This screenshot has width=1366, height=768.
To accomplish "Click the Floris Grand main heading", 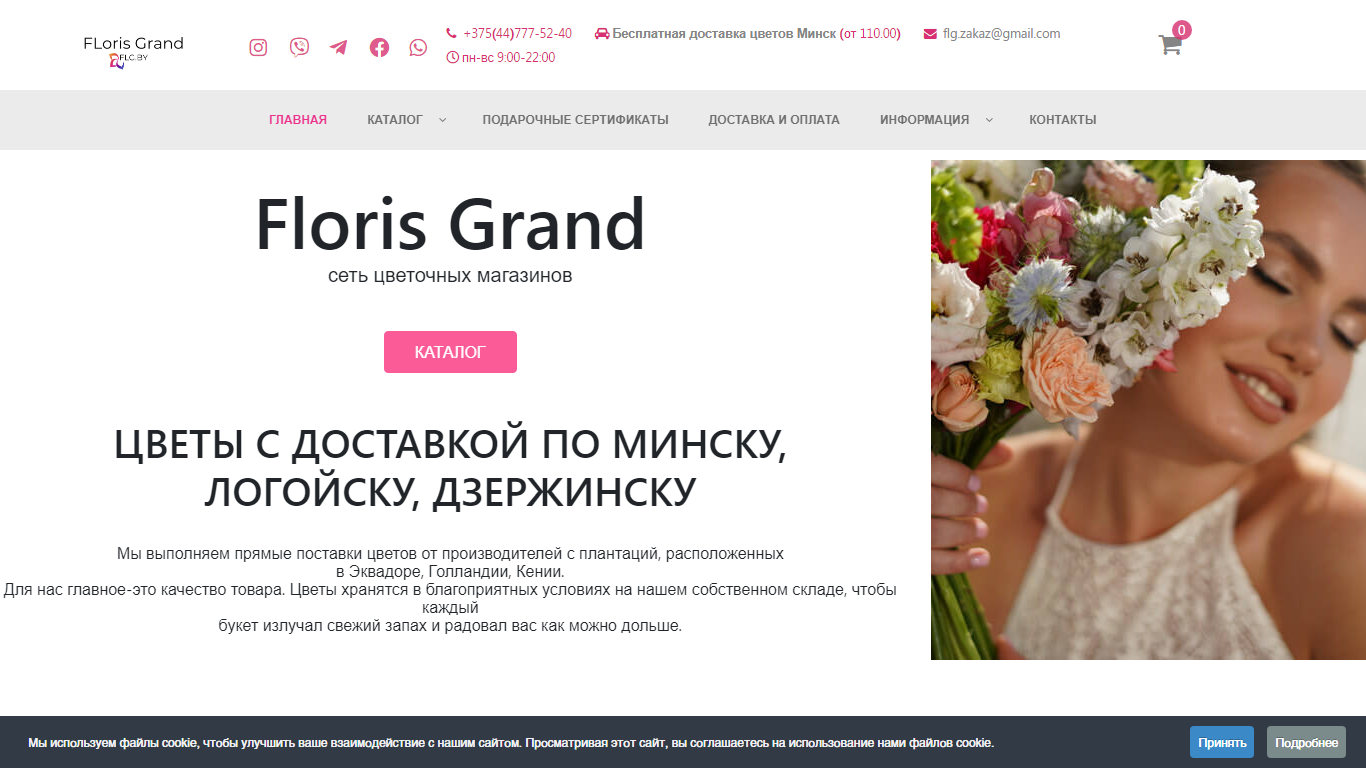I will (x=450, y=224).
